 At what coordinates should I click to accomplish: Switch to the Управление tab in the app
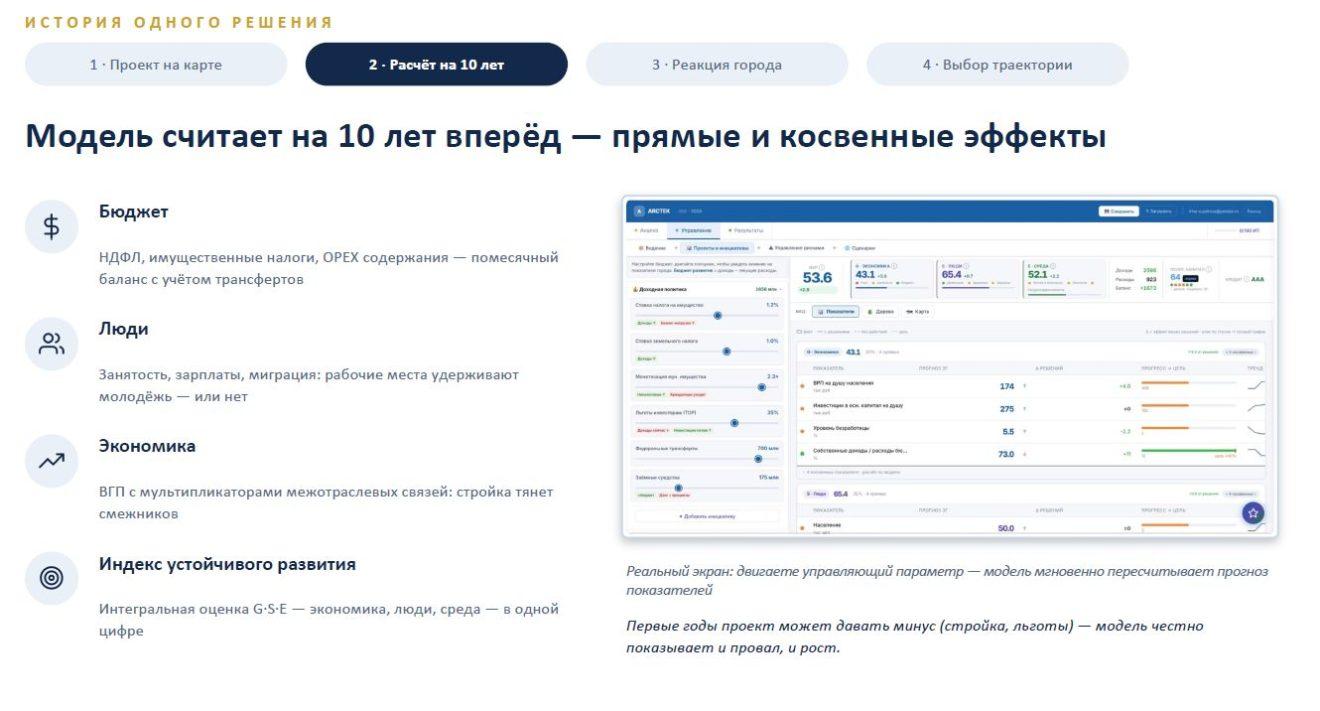[x=694, y=230]
